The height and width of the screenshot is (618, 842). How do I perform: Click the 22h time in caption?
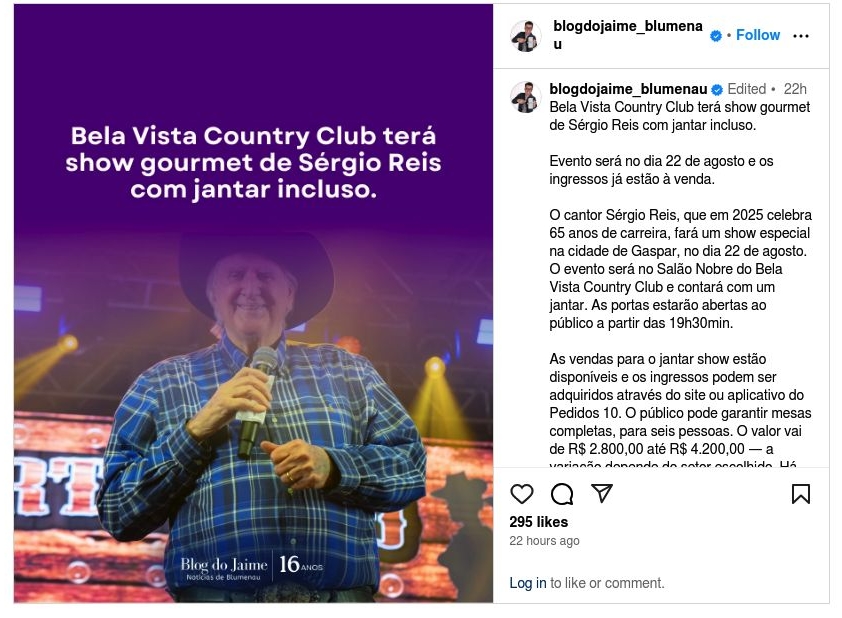795,89
